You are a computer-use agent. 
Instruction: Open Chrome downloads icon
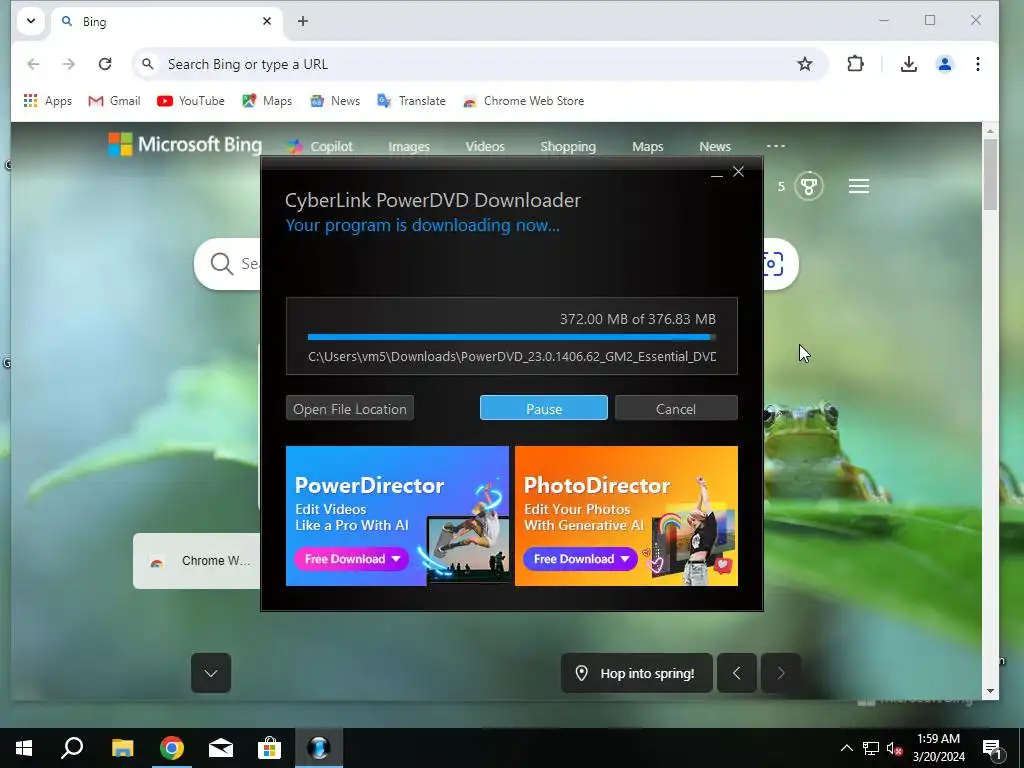click(x=908, y=64)
